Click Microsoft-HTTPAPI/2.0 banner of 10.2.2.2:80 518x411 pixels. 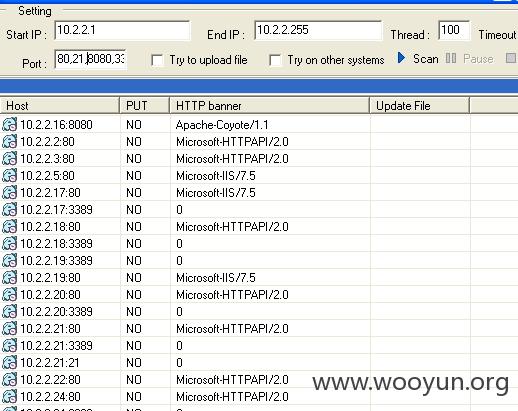232,142
